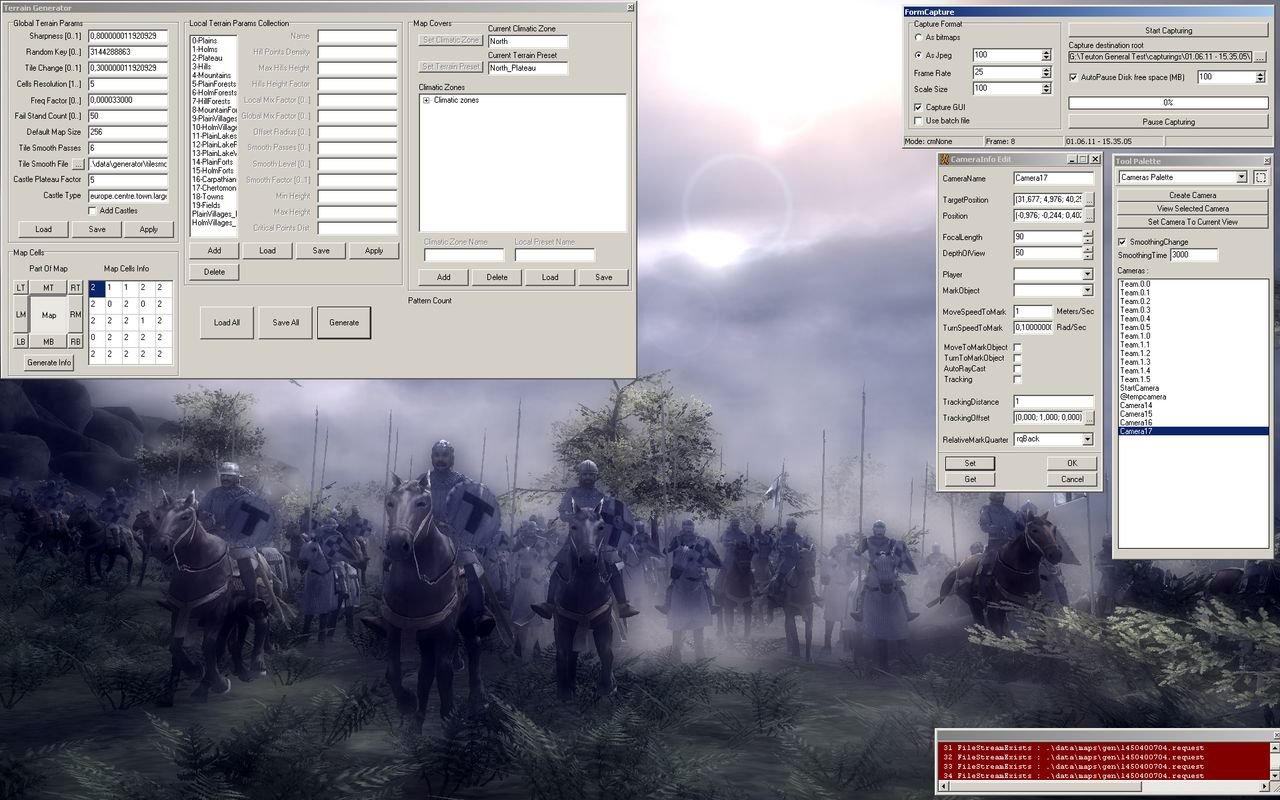The height and width of the screenshot is (800, 1280).
Task: Click the Tile Smooth File browse button
Action: pyautogui.click(x=78, y=164)
